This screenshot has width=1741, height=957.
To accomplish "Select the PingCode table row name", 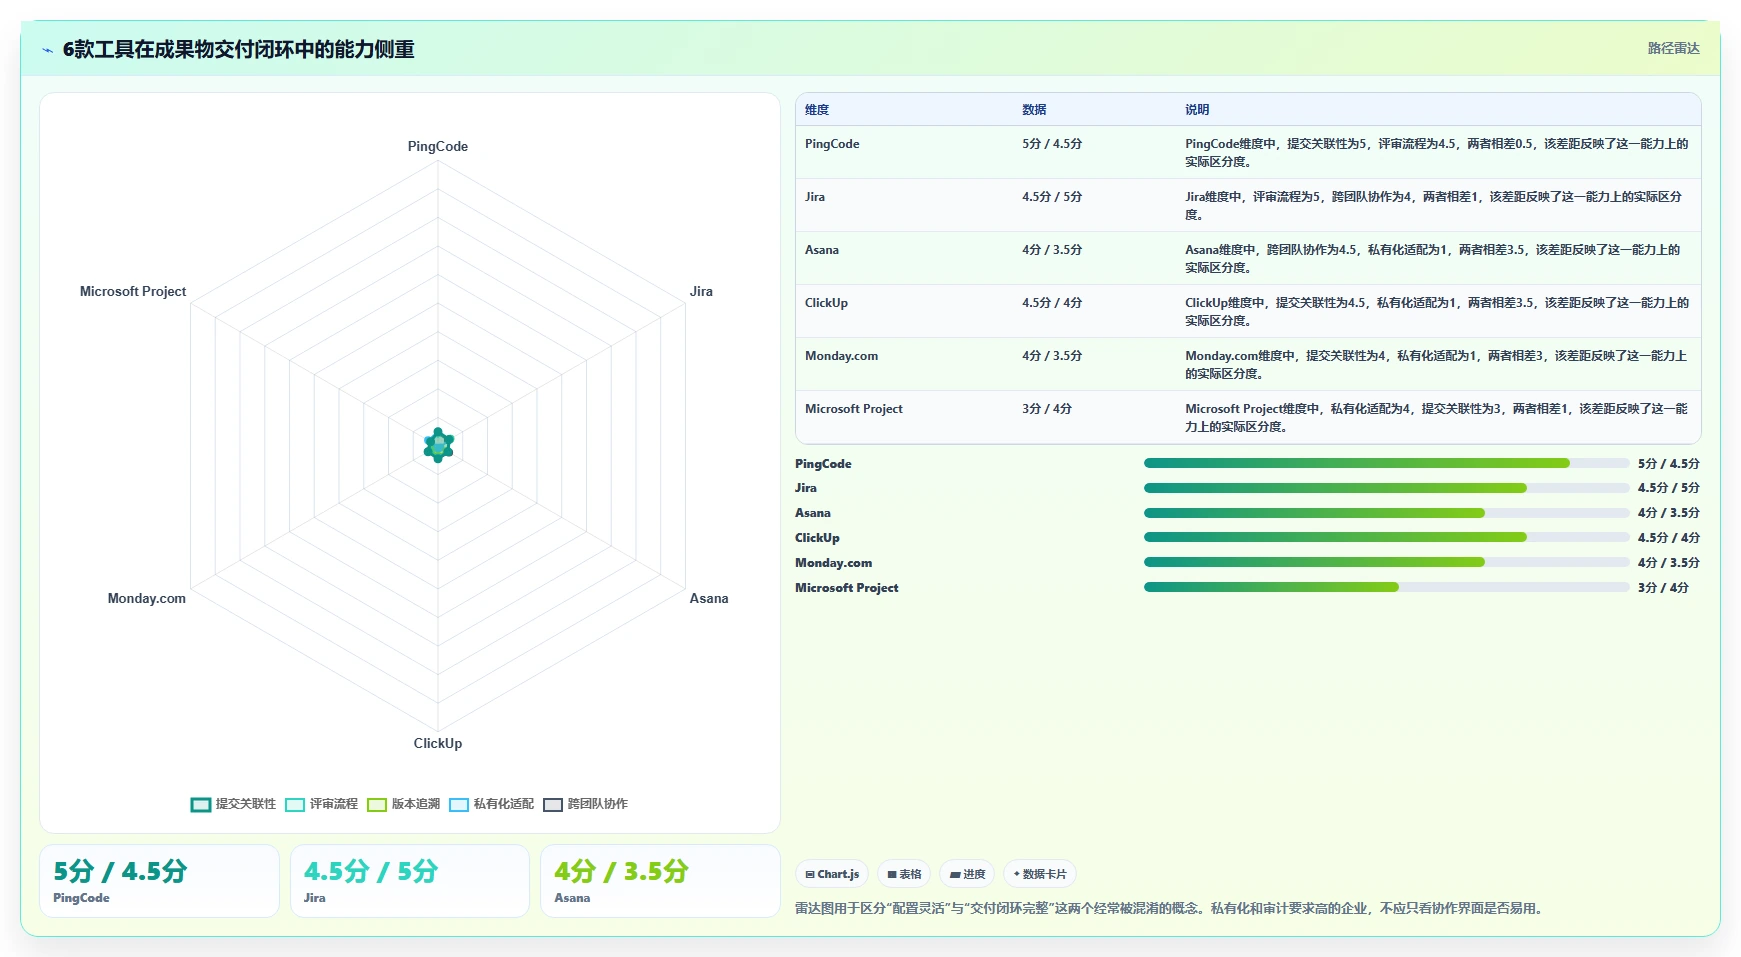I will tap(832, 144).
